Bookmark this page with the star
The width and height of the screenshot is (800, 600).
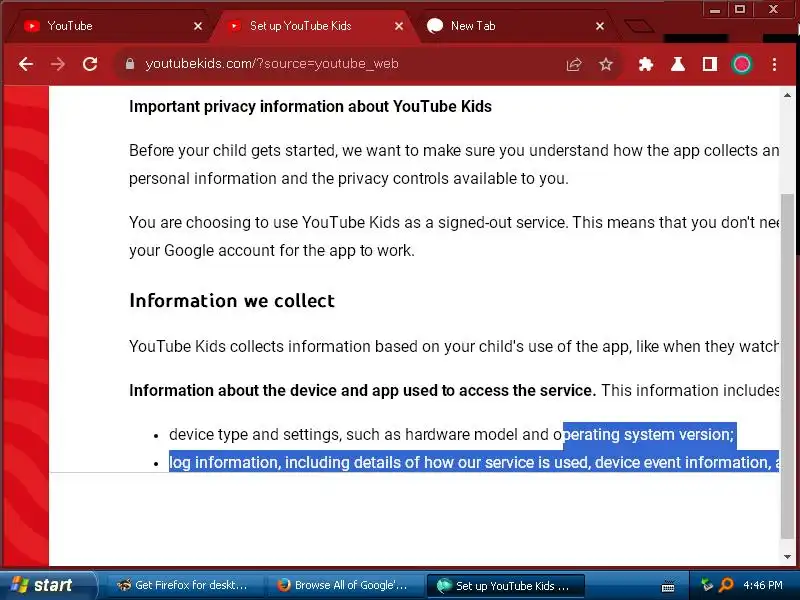pos(606,64)
